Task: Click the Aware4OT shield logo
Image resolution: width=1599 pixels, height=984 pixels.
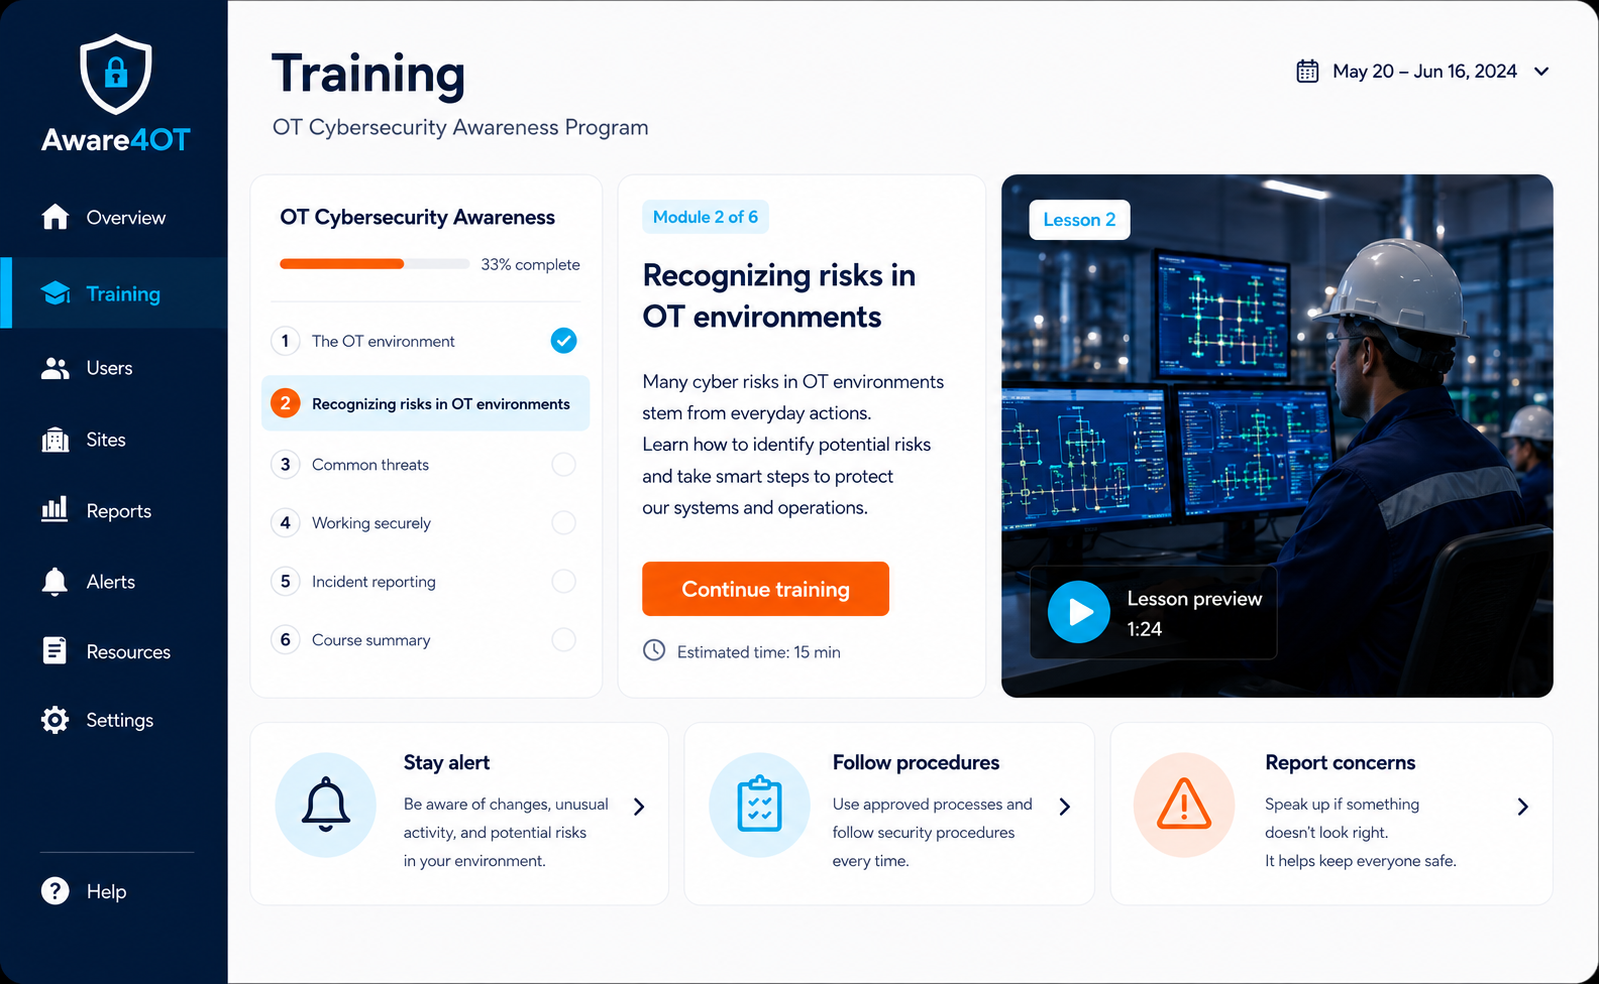Action: click(116, 74)
